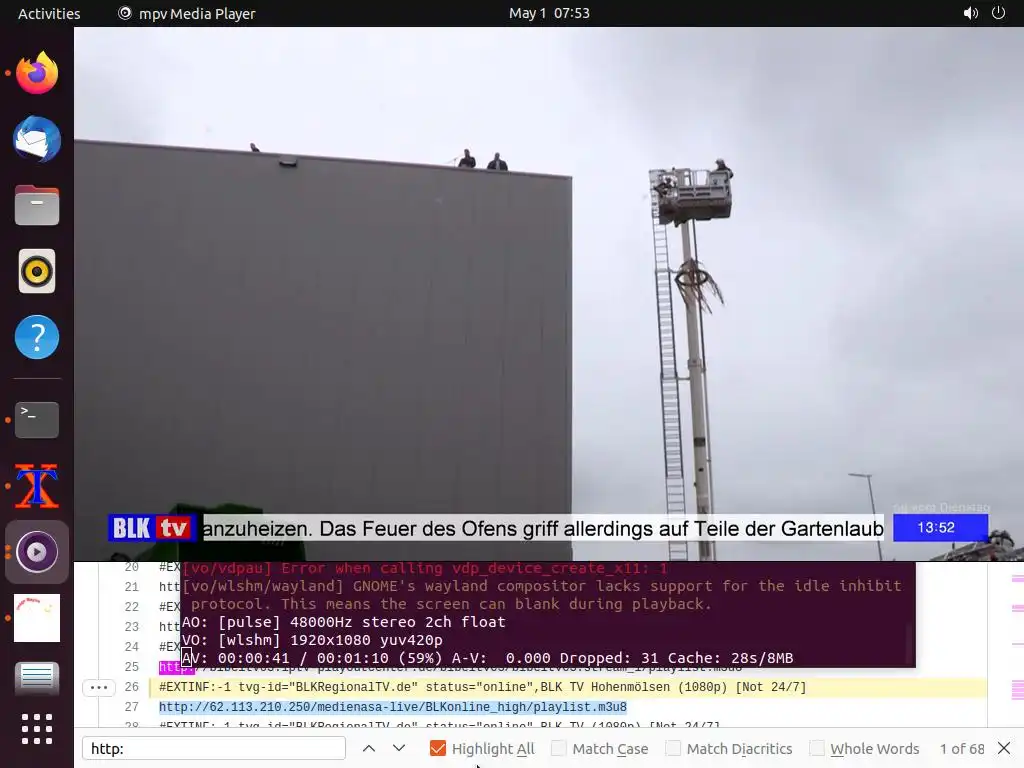The image size is (1024, 768).
Task: Open the Activities overview
Action: (49, 13)
